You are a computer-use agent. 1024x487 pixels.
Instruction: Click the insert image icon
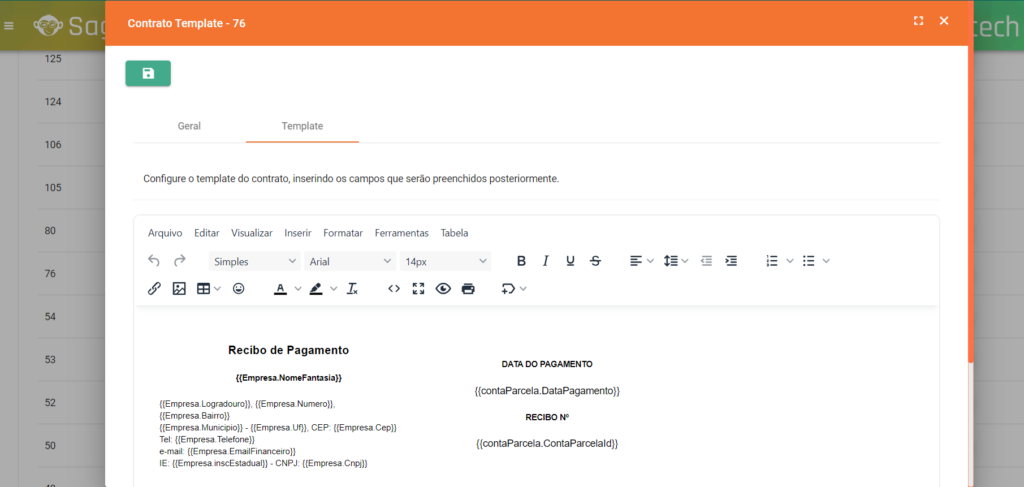point(179,289)
